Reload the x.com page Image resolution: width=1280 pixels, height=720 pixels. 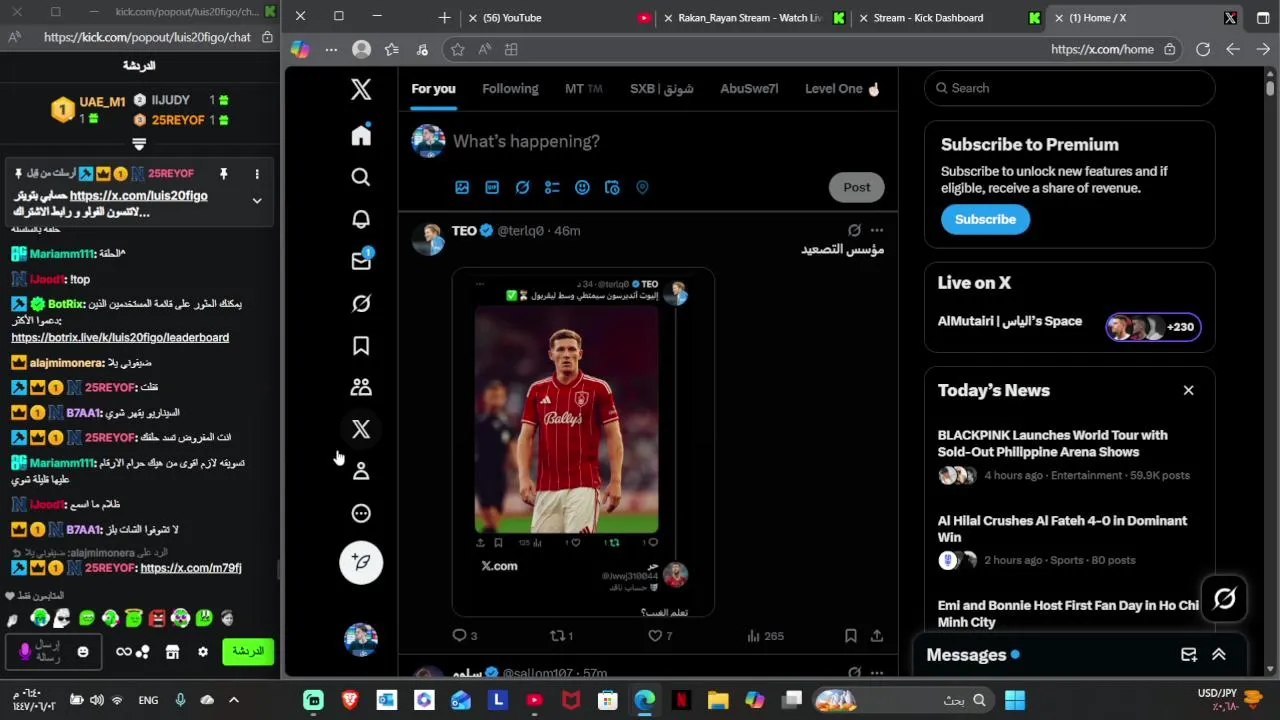pyautogui.click(x=1203, y=49)
